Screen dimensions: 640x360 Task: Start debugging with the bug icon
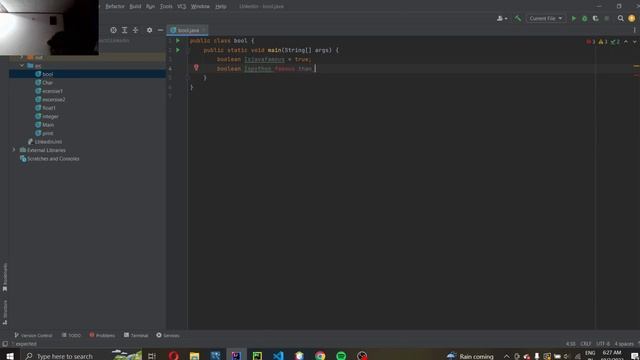coord(584,18)
